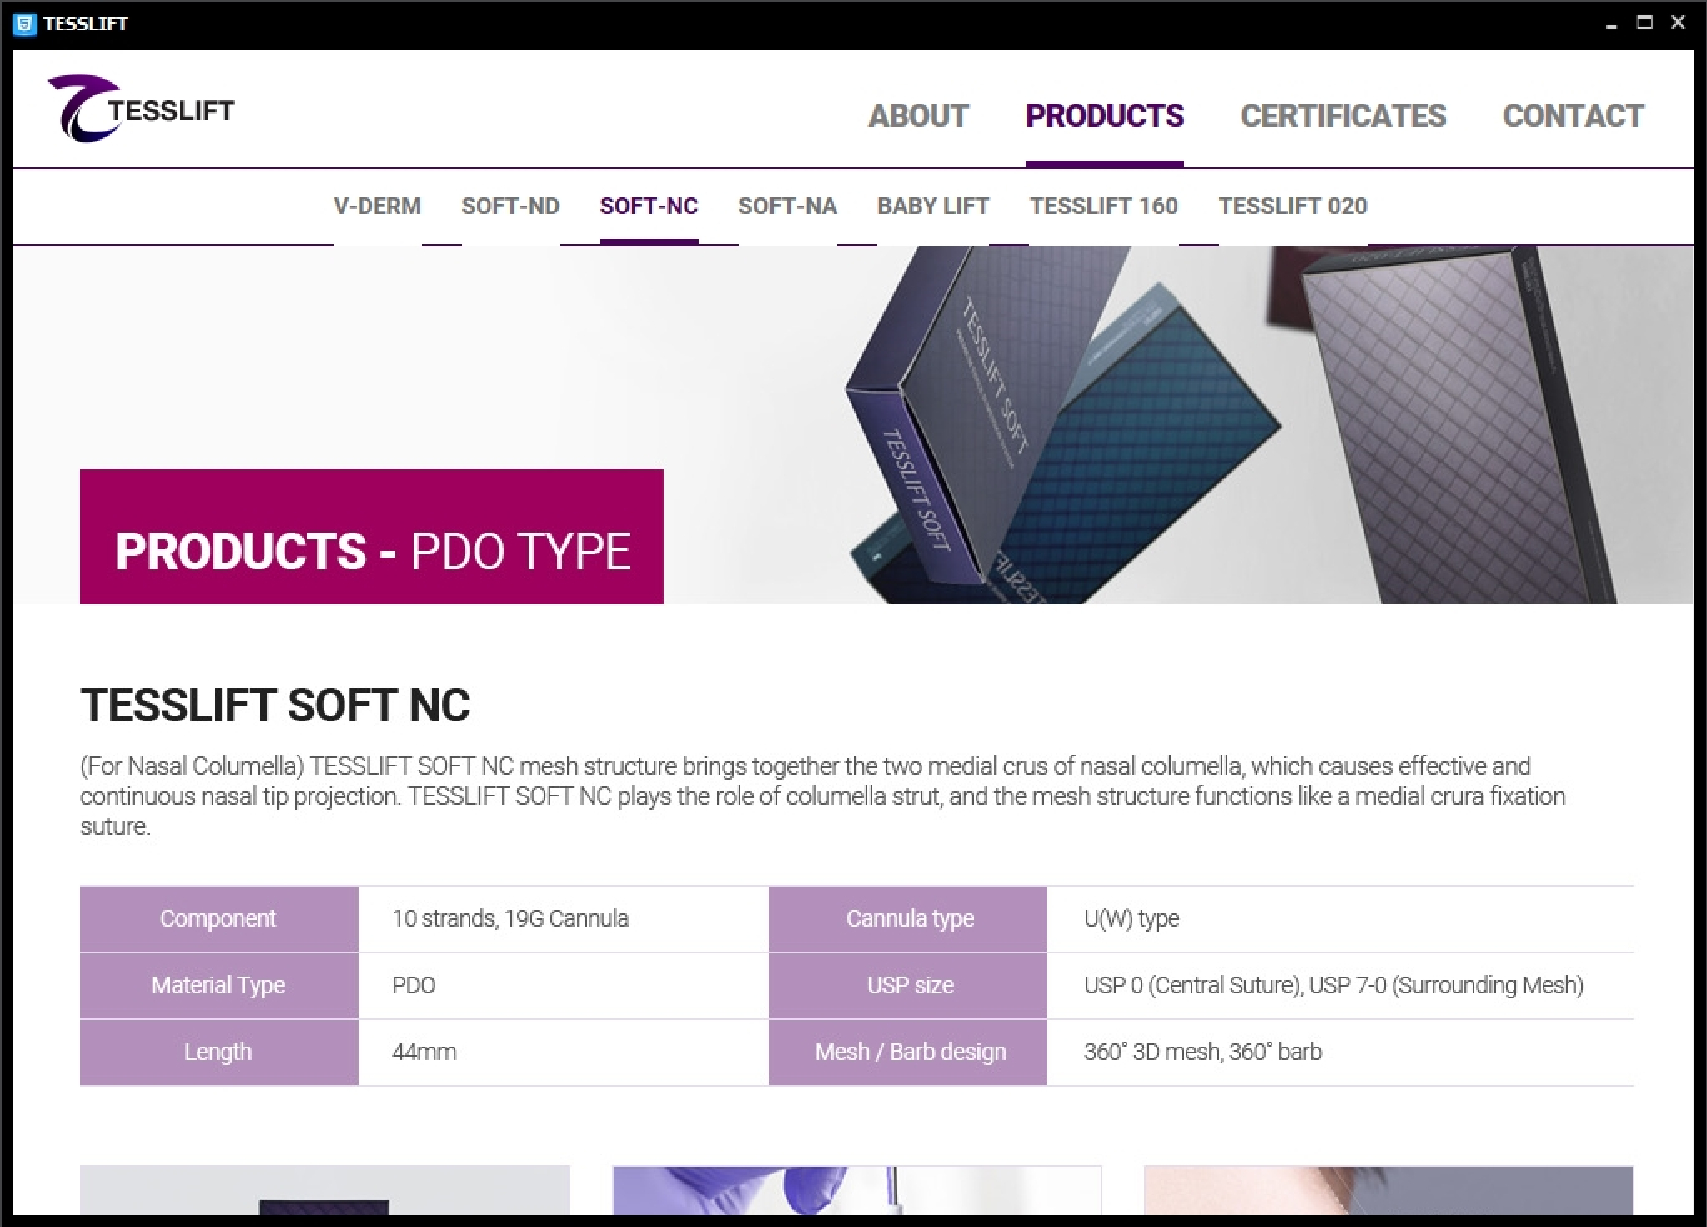Click the PRODUCTS - PDO TYPE banner
Viewport: 1707px width, 1227px height.
point(372,537)
